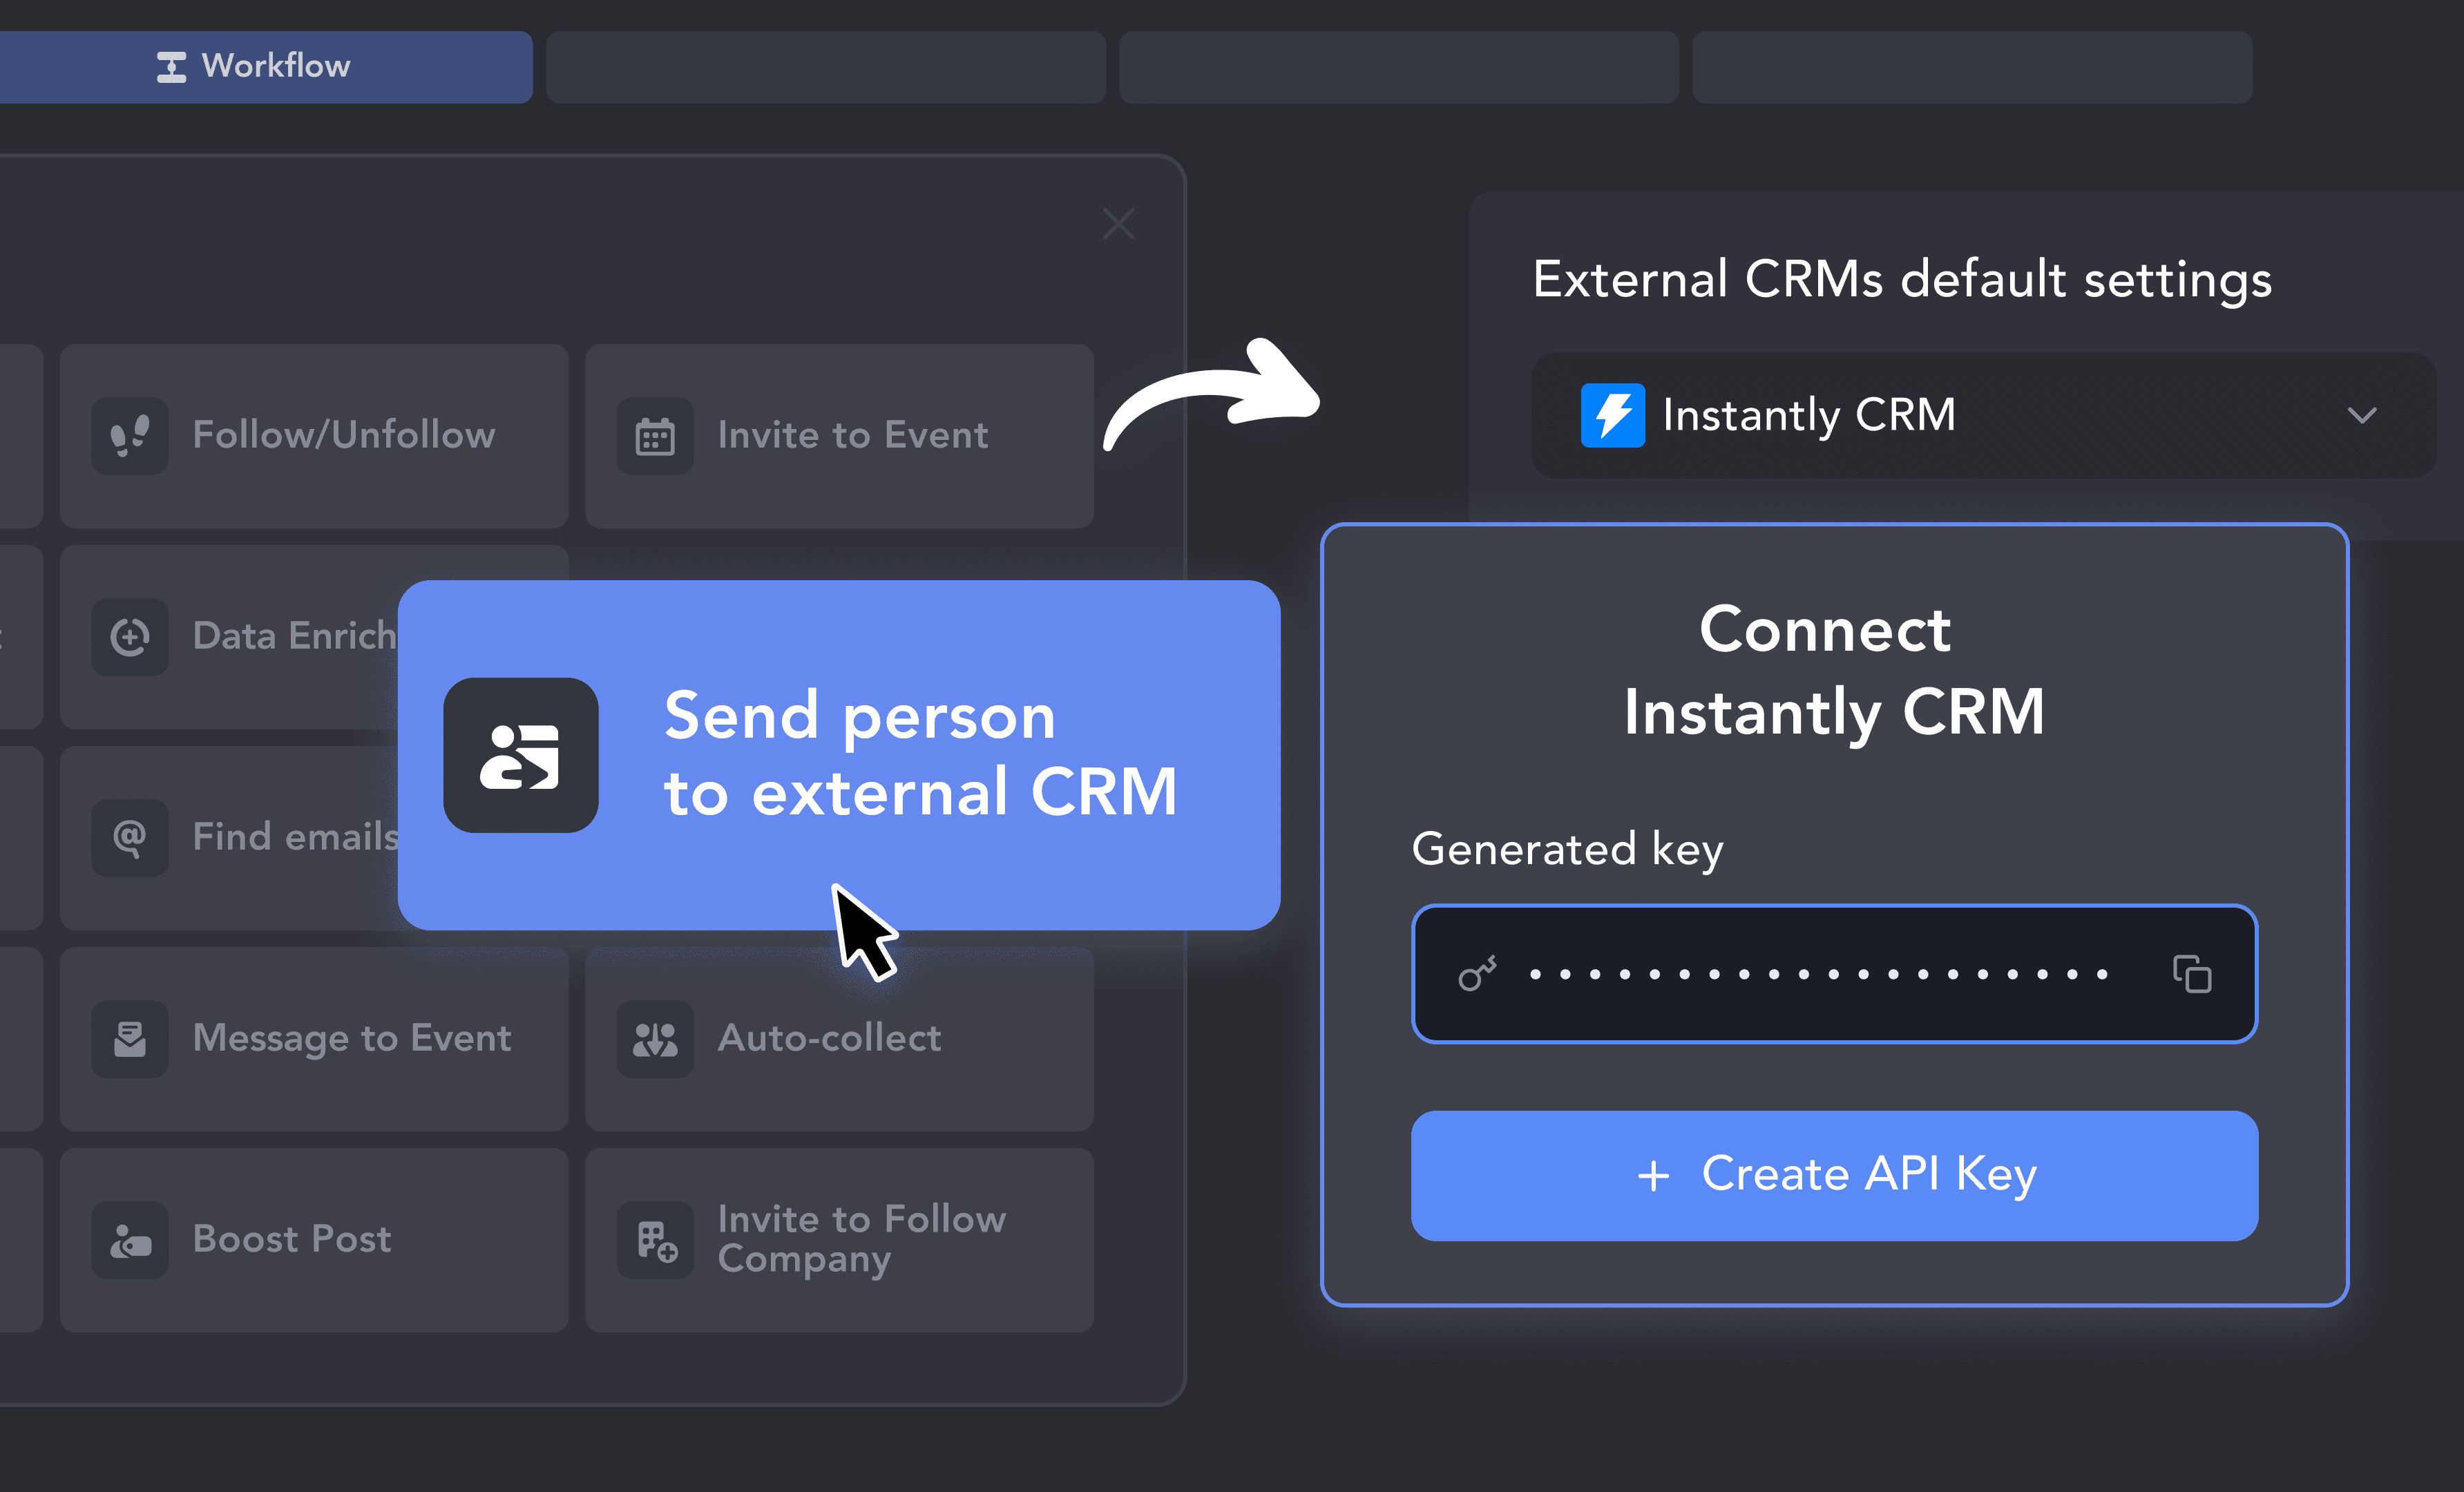Screen dimensions: 2464x1492
Task: Click the Message to Event inbox icon
Action: click(130, 1039)
